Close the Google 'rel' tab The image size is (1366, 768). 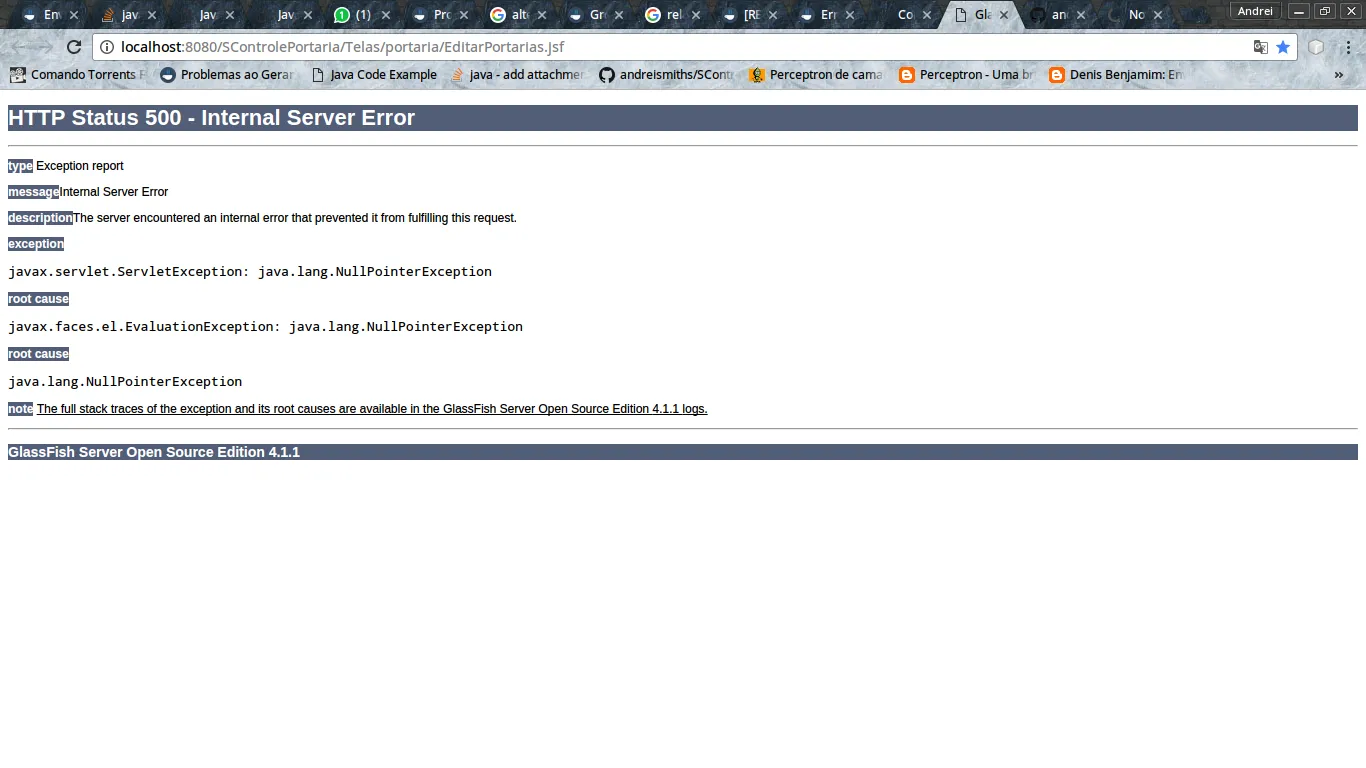click(698, 15)
